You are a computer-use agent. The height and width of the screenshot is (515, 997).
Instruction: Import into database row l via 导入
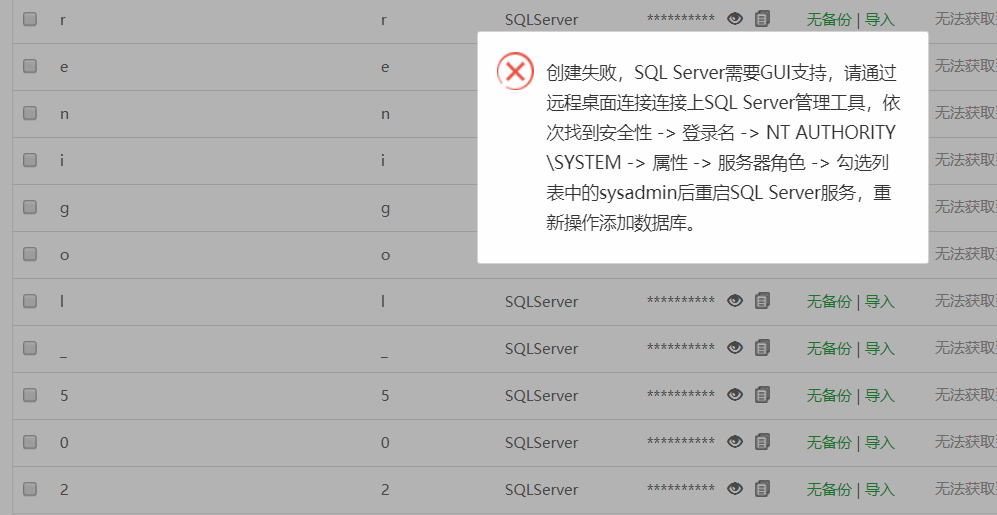point(880,301)
